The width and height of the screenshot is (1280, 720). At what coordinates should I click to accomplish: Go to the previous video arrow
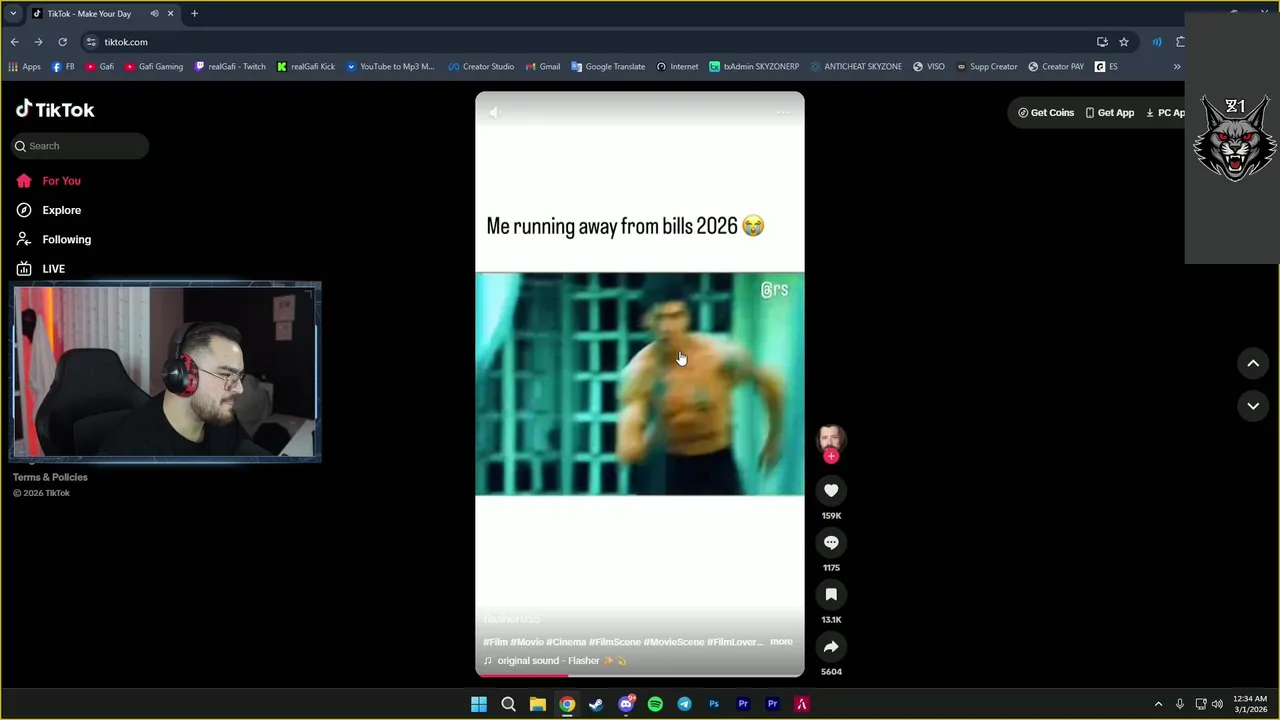click(x=1253, y=364)
